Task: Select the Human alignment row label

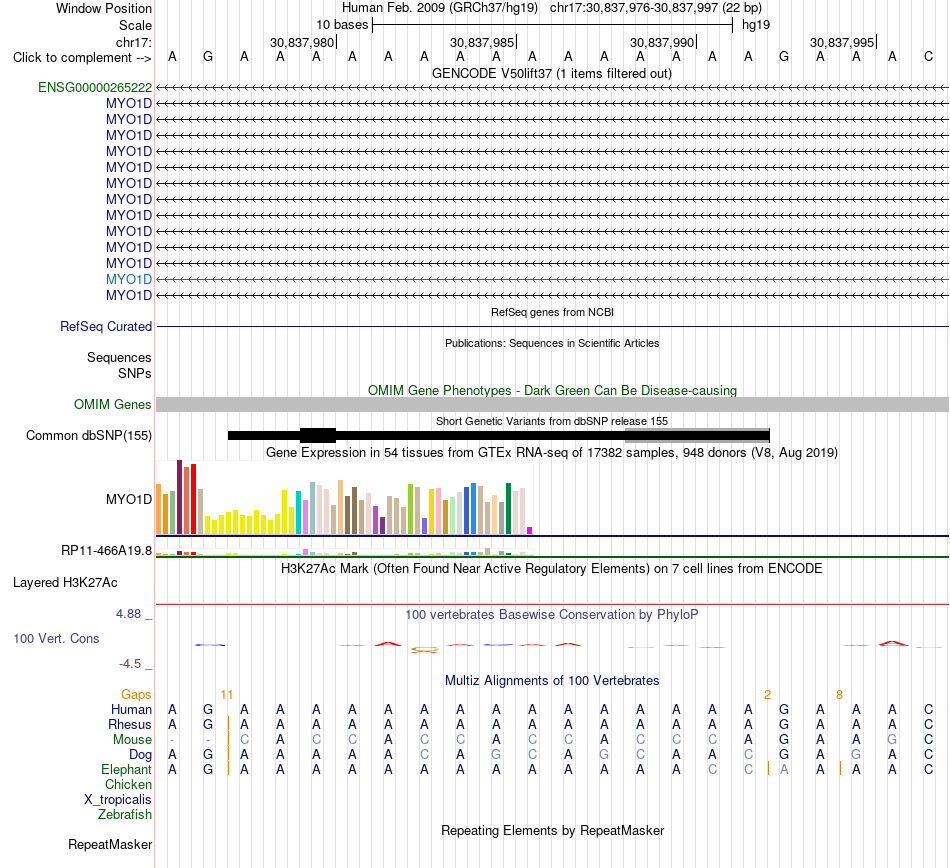Action: coord(131,709)
